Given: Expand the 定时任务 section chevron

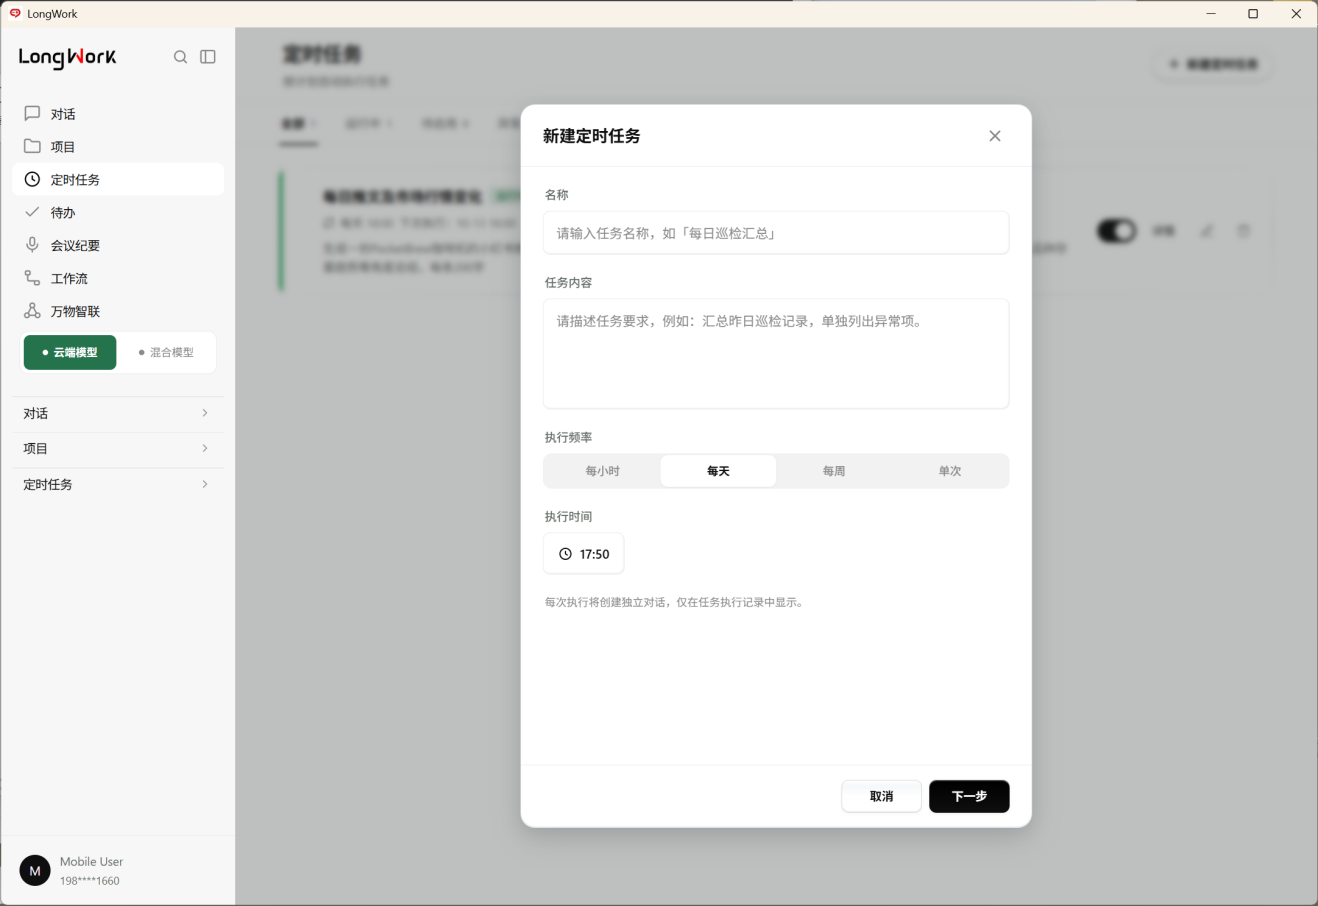Looking at the screenshot, I should (205, 484).
